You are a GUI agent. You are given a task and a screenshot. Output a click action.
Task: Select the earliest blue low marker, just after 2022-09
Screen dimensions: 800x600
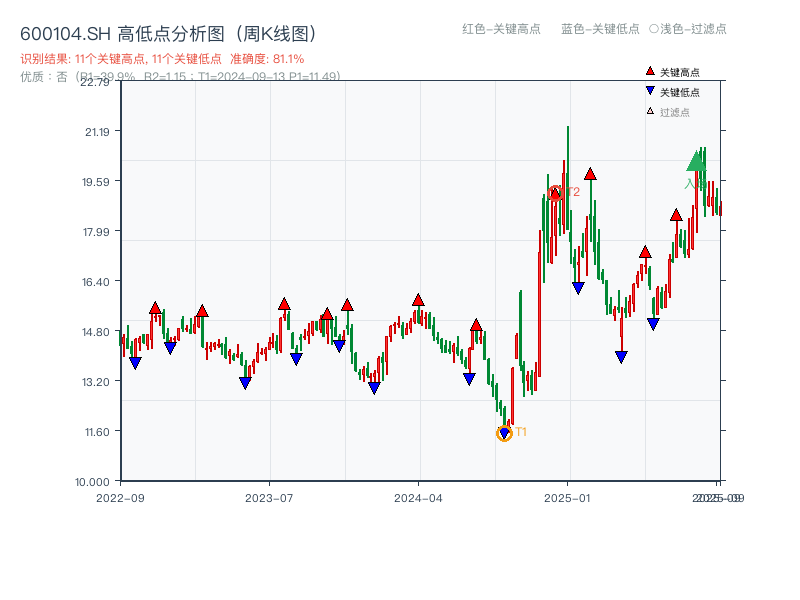click(135, 363)
